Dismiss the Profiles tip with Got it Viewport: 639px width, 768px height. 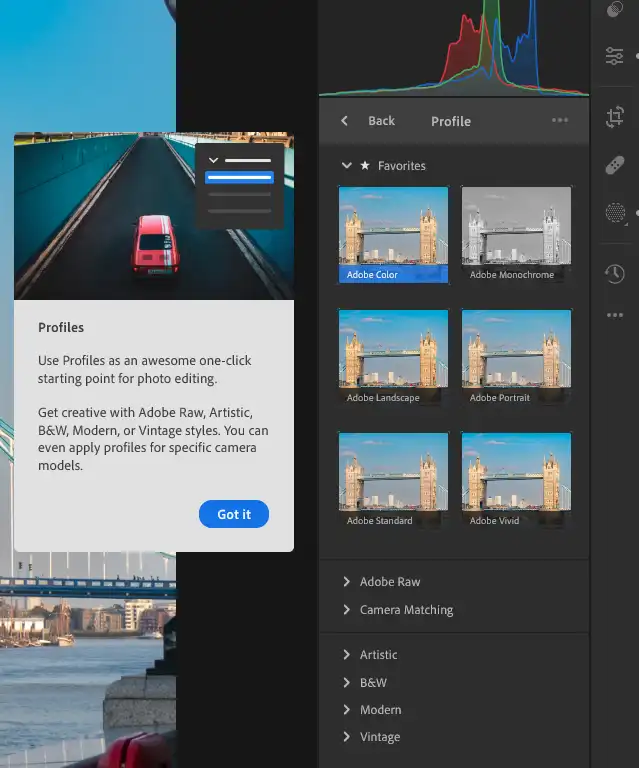click(x=234, y=514)
